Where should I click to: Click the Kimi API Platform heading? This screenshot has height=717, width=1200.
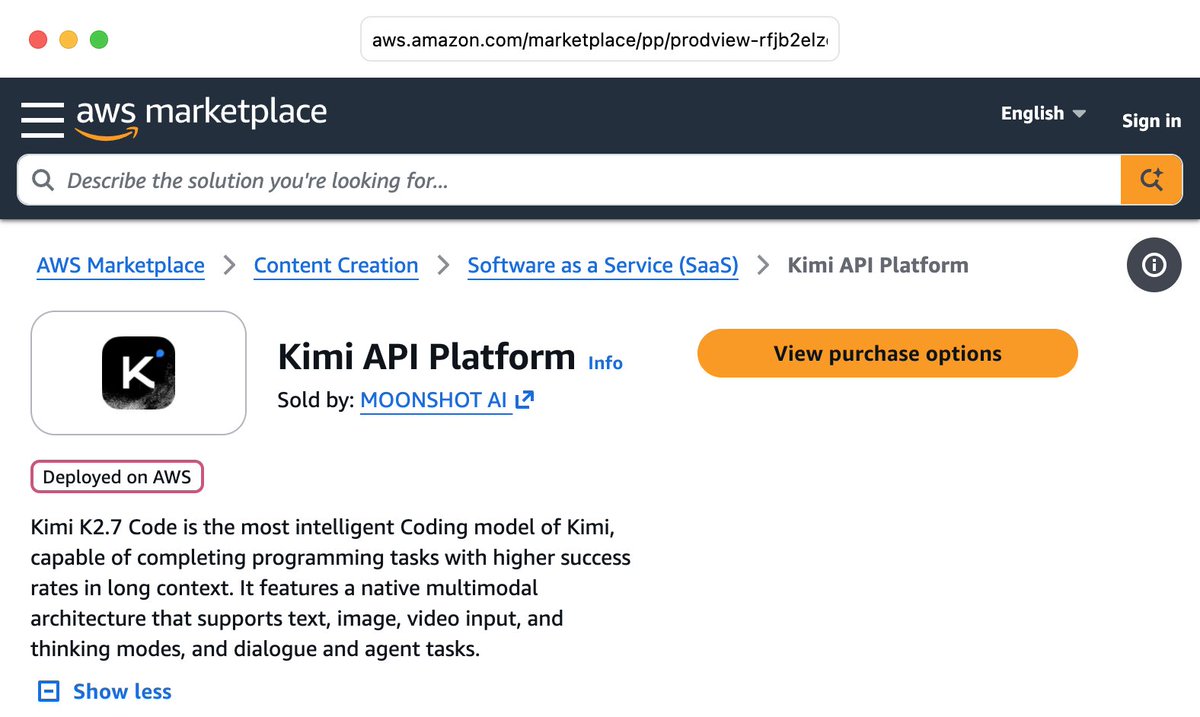(426, 357)
